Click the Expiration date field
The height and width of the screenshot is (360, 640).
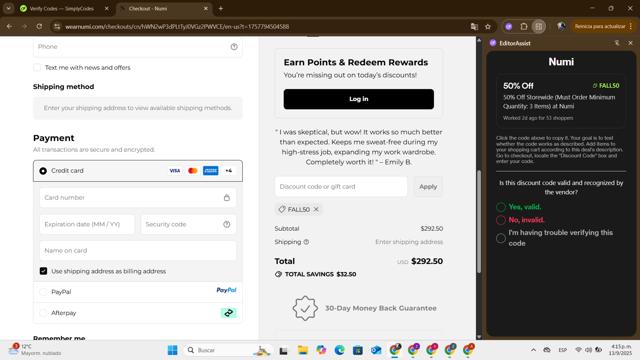pyautogui.click(x=87, y=224)
